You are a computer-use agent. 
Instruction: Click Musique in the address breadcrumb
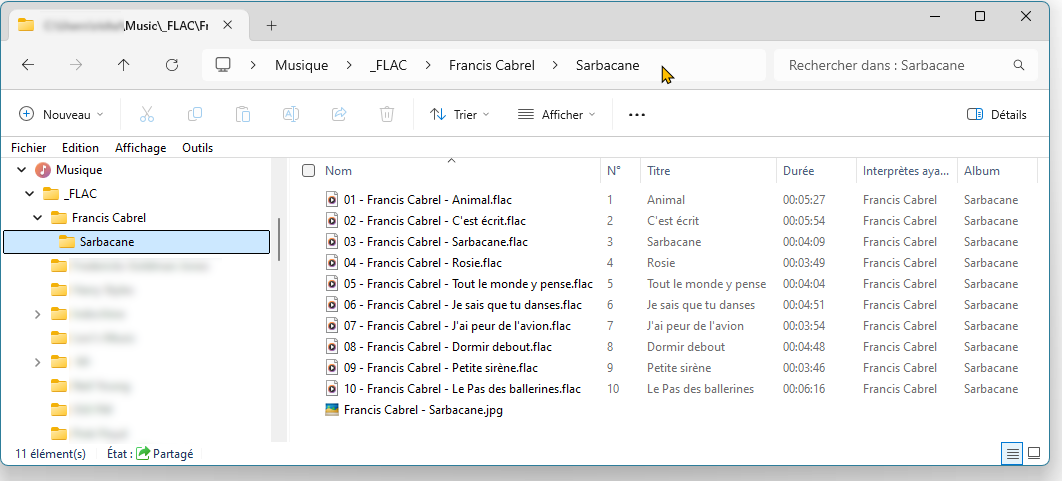click(301, 66)
